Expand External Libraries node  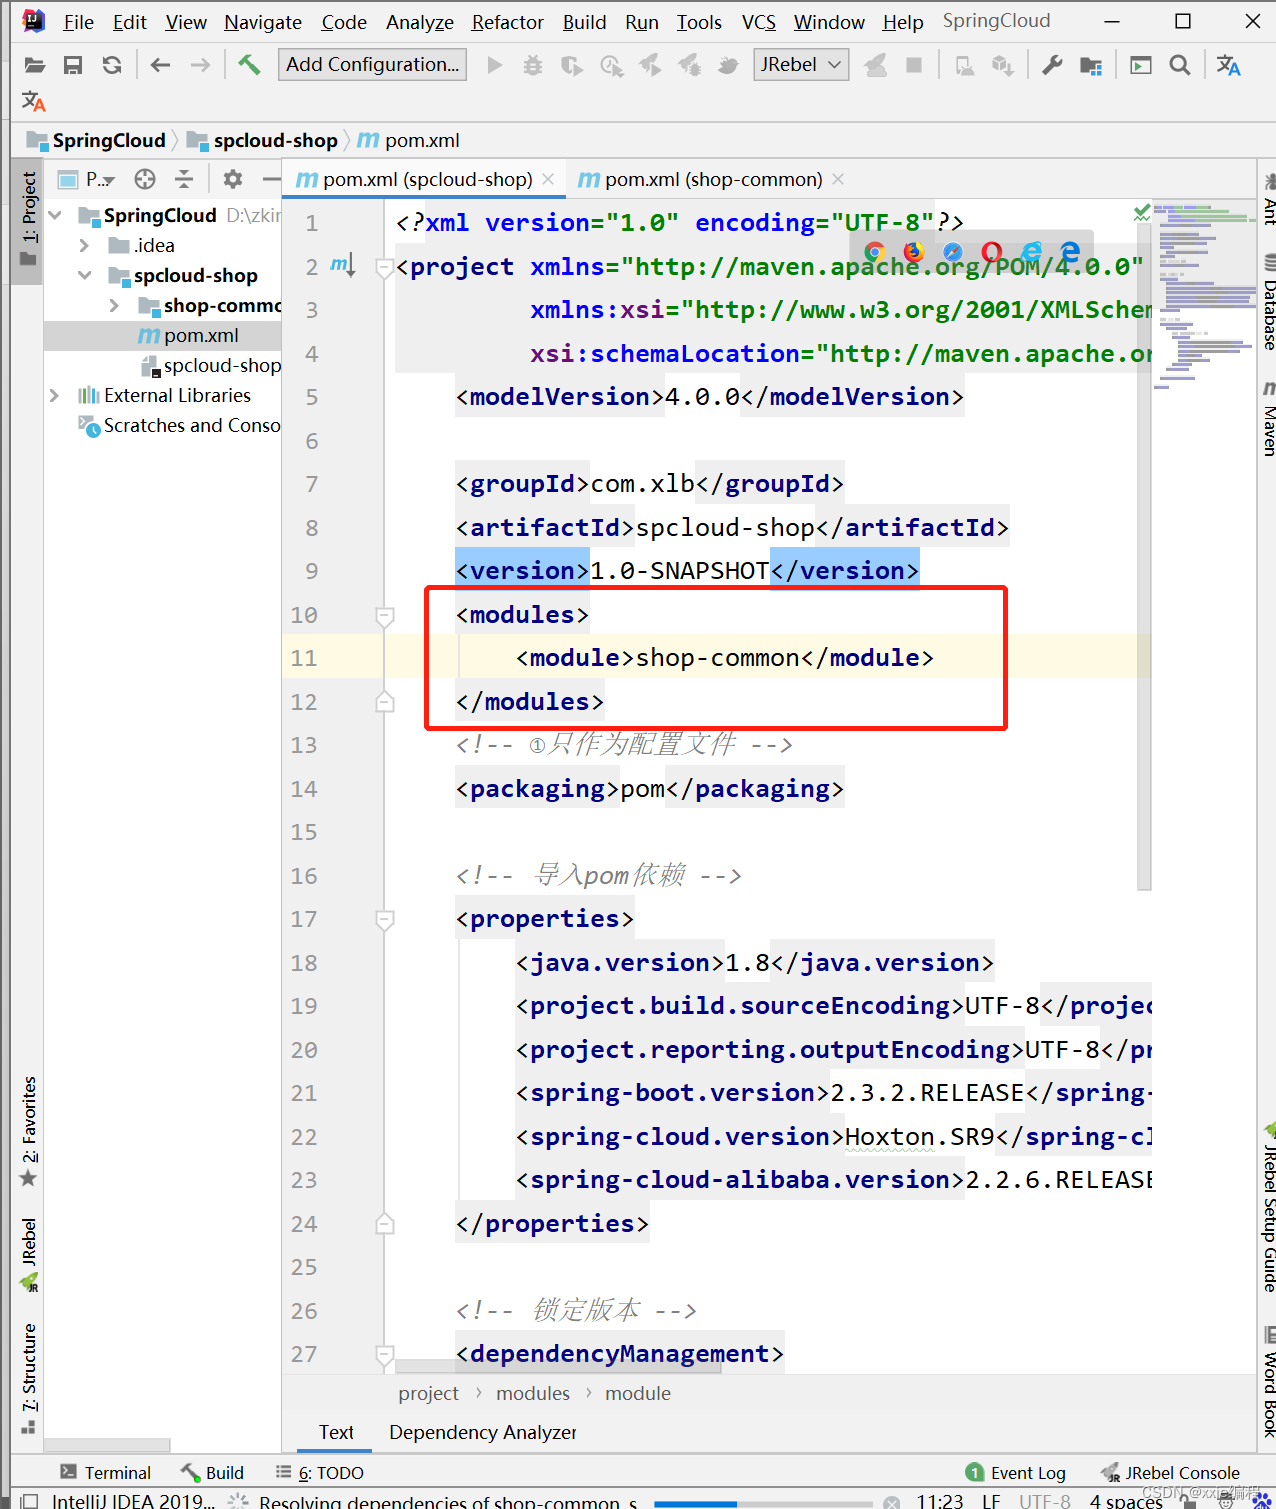(x=55, y=395)
